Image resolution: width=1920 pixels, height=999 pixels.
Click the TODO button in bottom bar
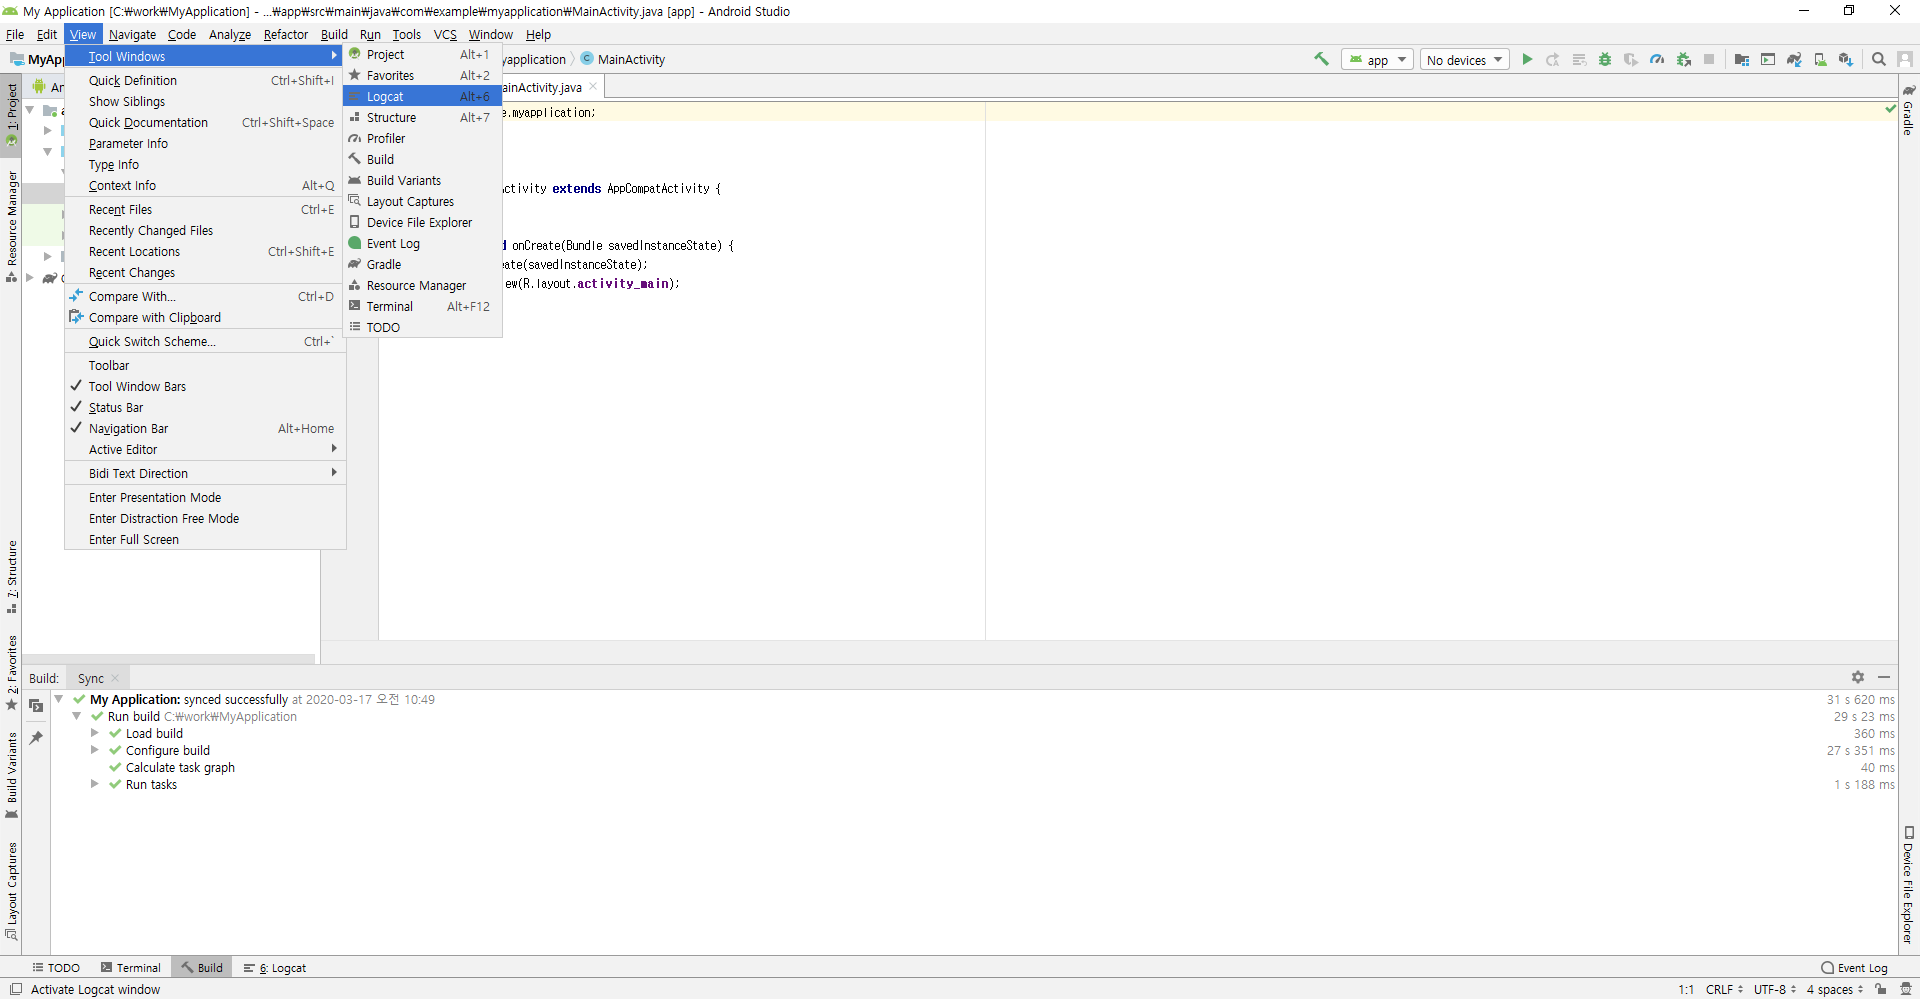click(56, 968)
